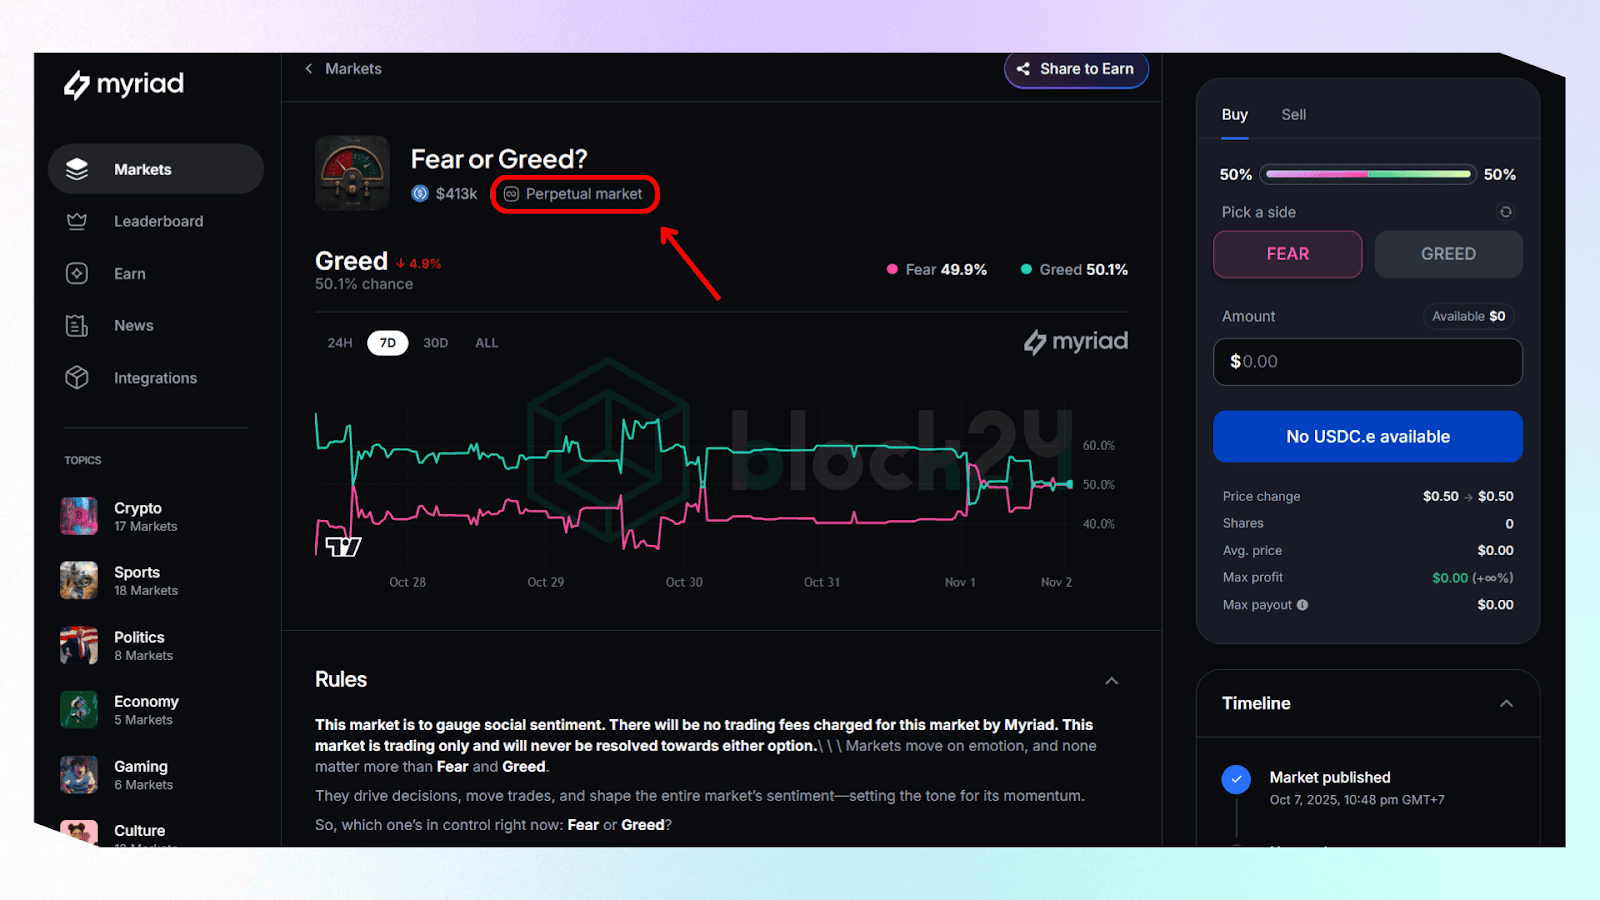
Task: Click the Myriad logo in the sidebar
Action: (x=124, y=84)
